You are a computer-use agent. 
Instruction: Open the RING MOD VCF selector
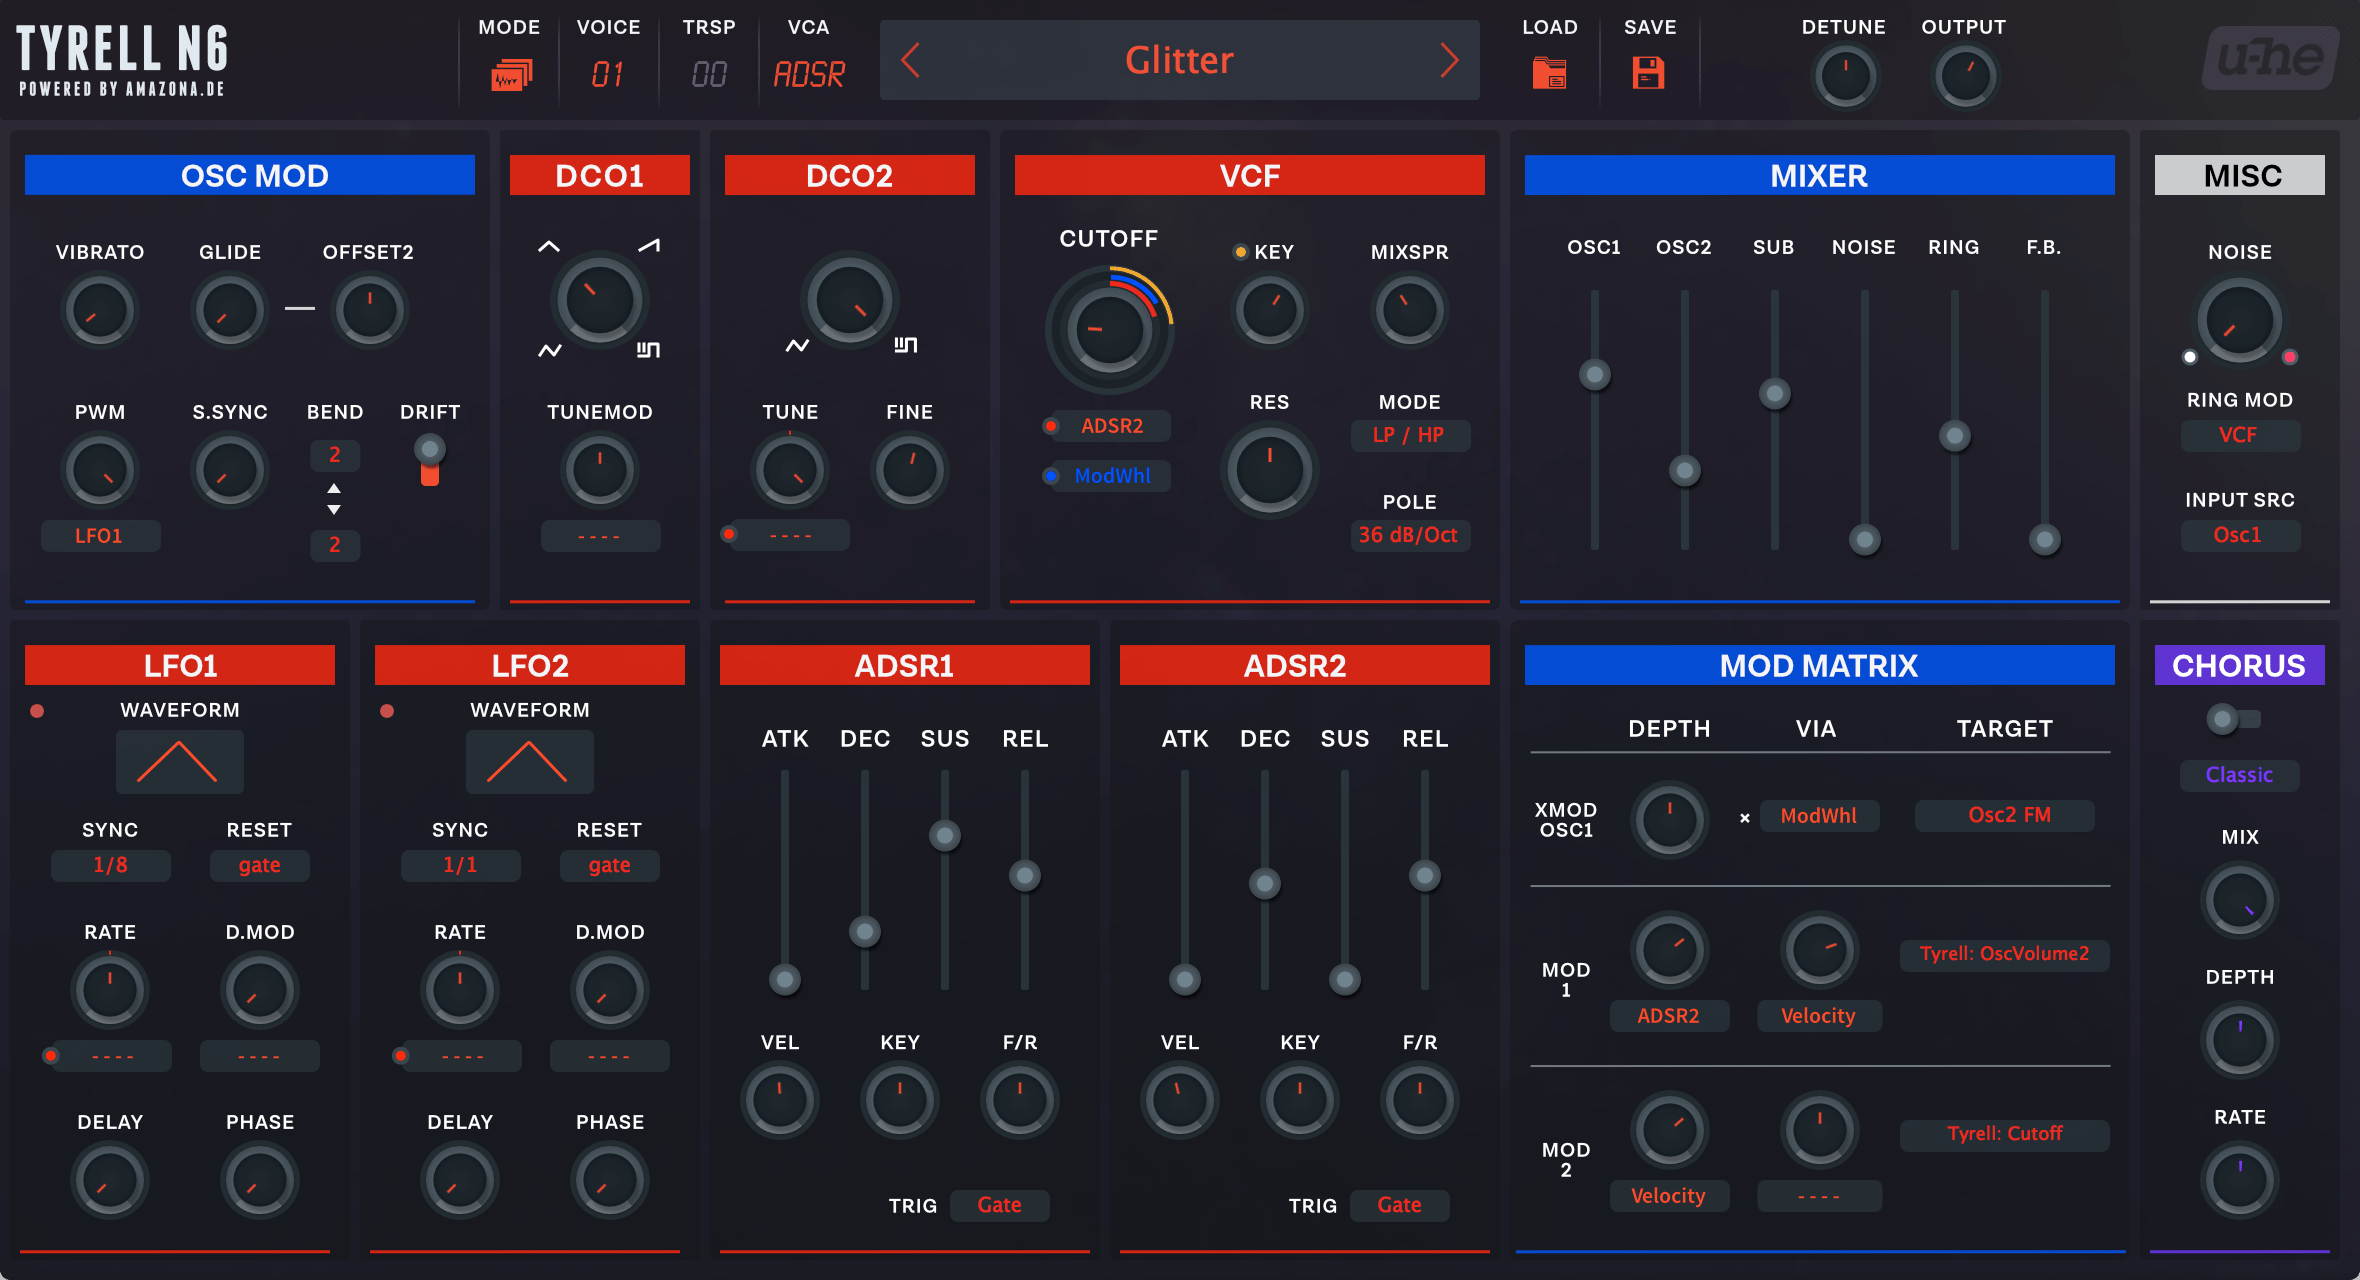[x=2240, y=435]
